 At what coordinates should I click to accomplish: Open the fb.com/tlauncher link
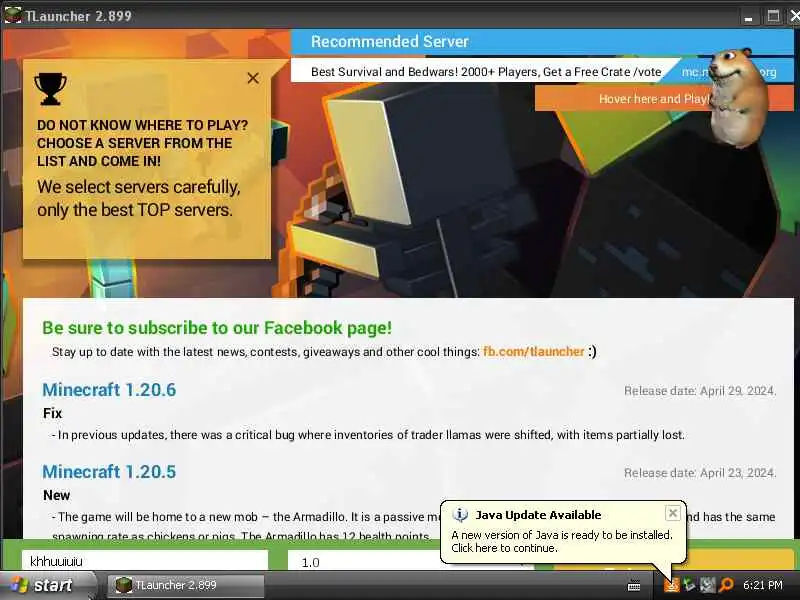pos(533,352)
